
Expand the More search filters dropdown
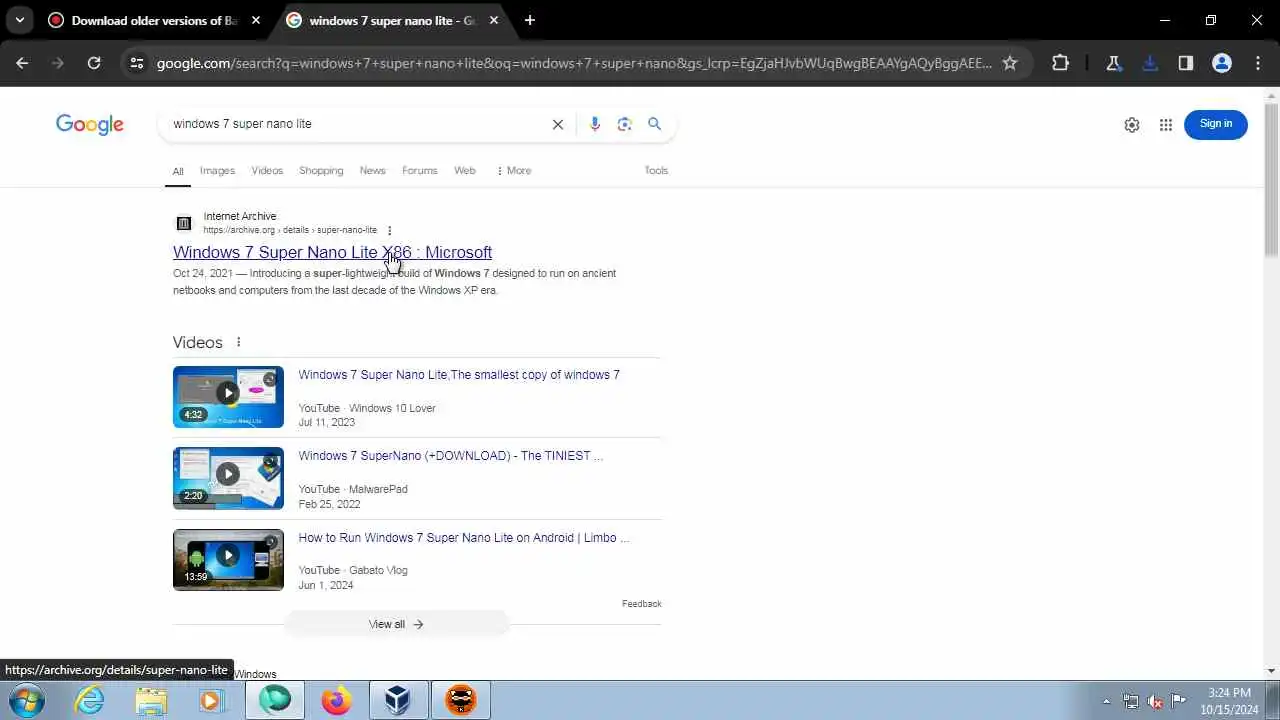514,171
